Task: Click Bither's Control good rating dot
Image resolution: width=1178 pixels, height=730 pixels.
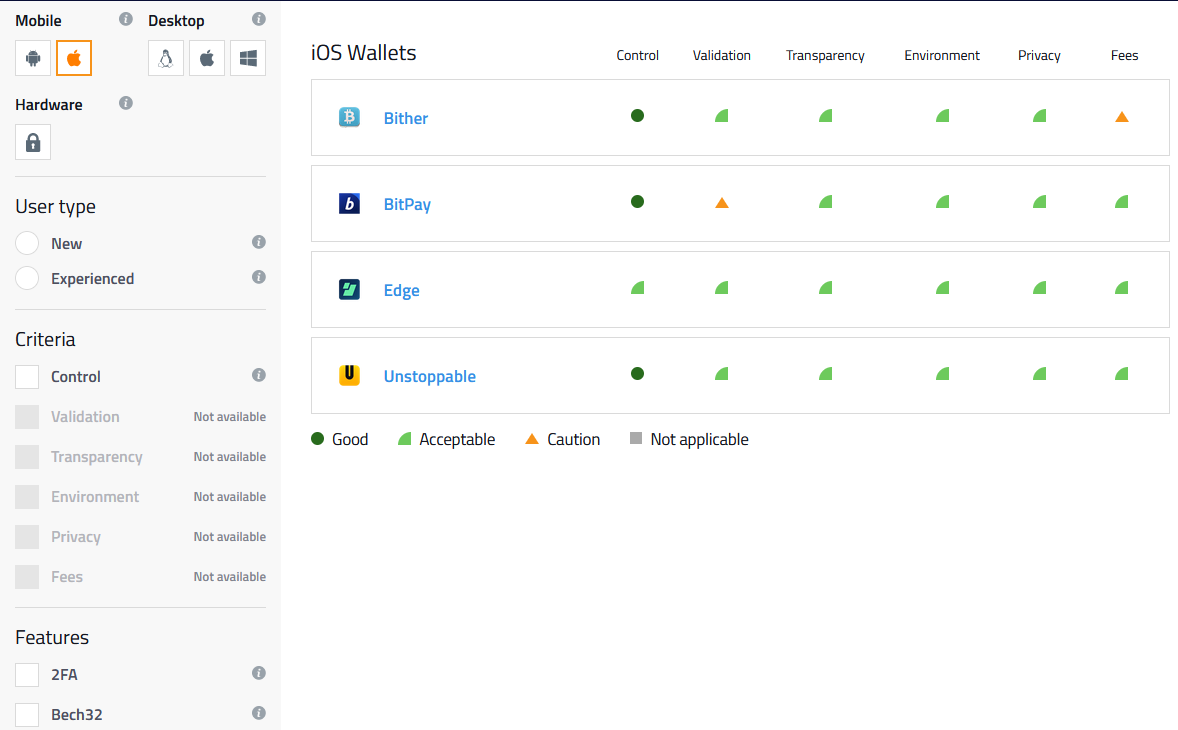Action: [637, 116]
